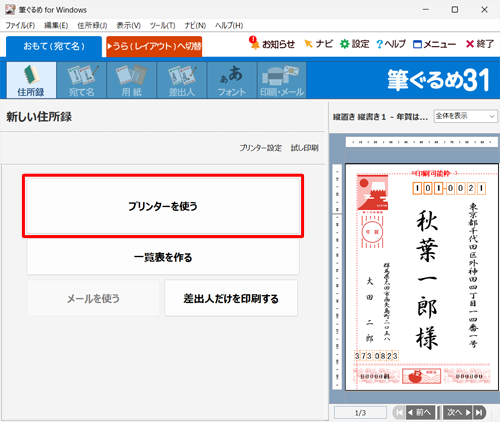Open the 表示(V) menu
This screenshot has height=422, width=500.
[128, 25]
